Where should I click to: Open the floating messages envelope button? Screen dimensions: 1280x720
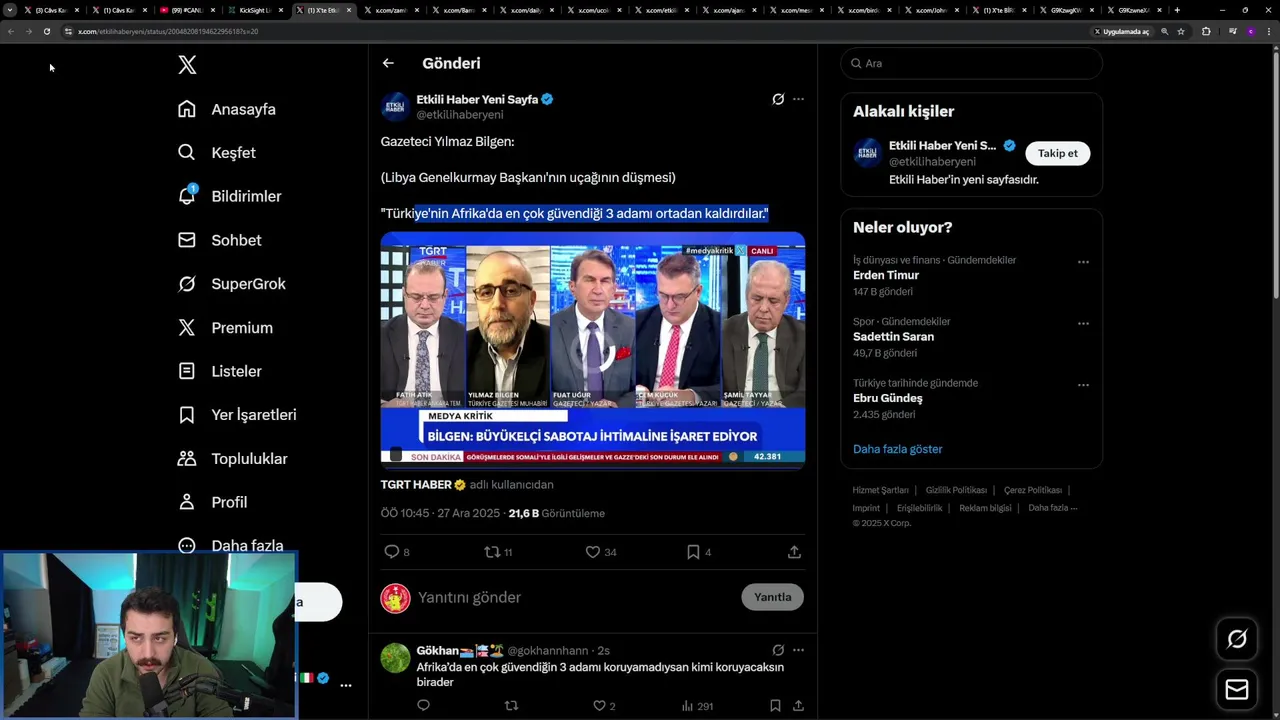(1237, 690)
